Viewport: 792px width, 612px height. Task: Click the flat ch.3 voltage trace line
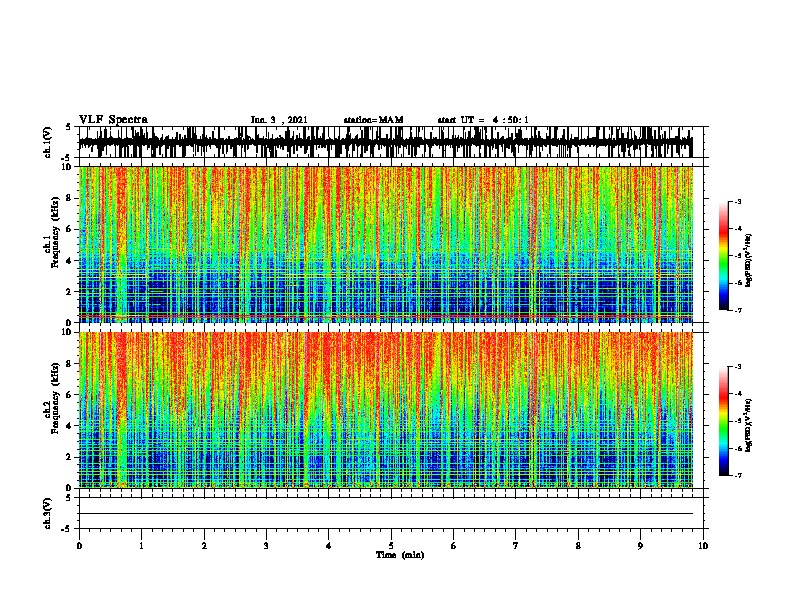point(386,514)
